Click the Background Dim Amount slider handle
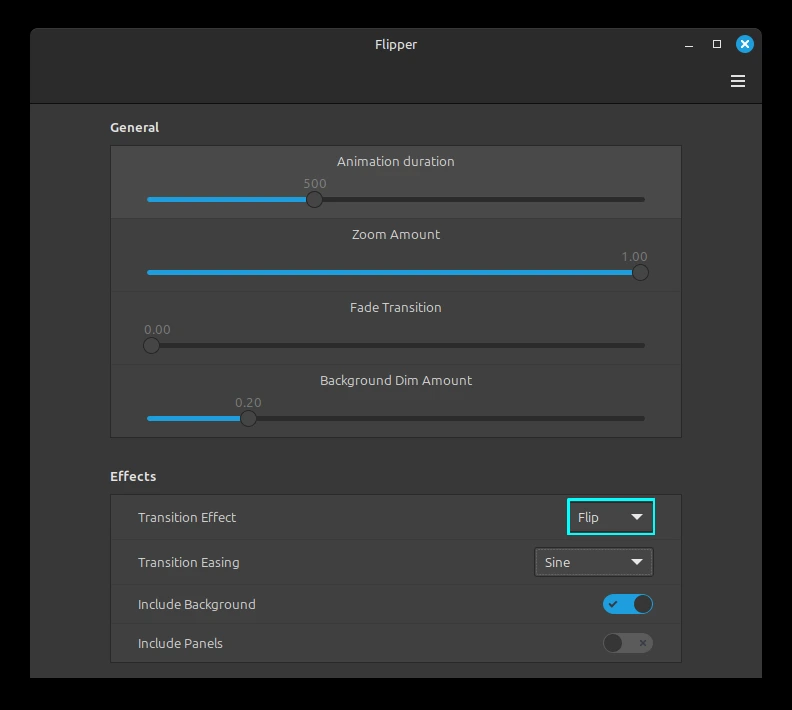Image resolution: width=792 pixels, height=710 pixels. click(248, 418)
